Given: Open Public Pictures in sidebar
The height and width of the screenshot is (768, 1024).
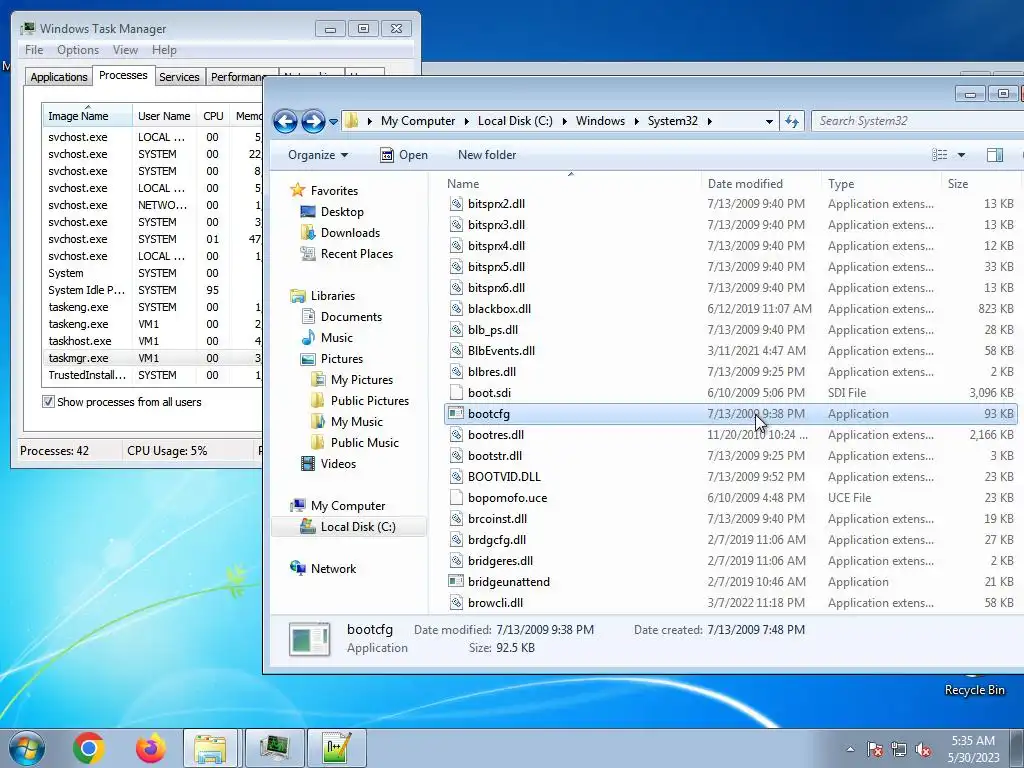Looking at the screenshot, I should (370, 400).
